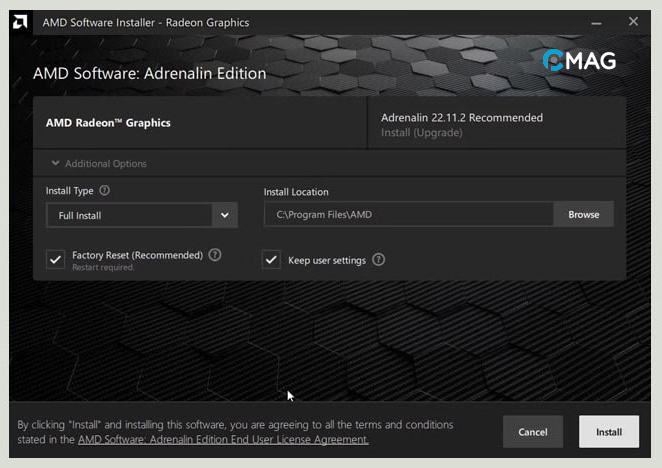The image size is (662, 468).
Task: Open the Install Type help info icon
Action: [104, 190]
